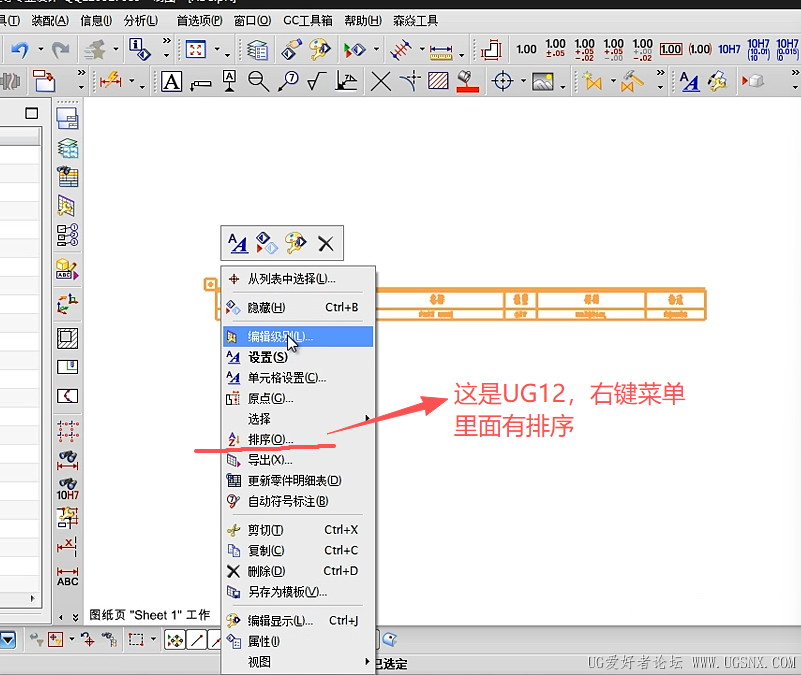Click the rapid dimension lightning icon
Screen dimensions: 801x675
tap(111, 81)
